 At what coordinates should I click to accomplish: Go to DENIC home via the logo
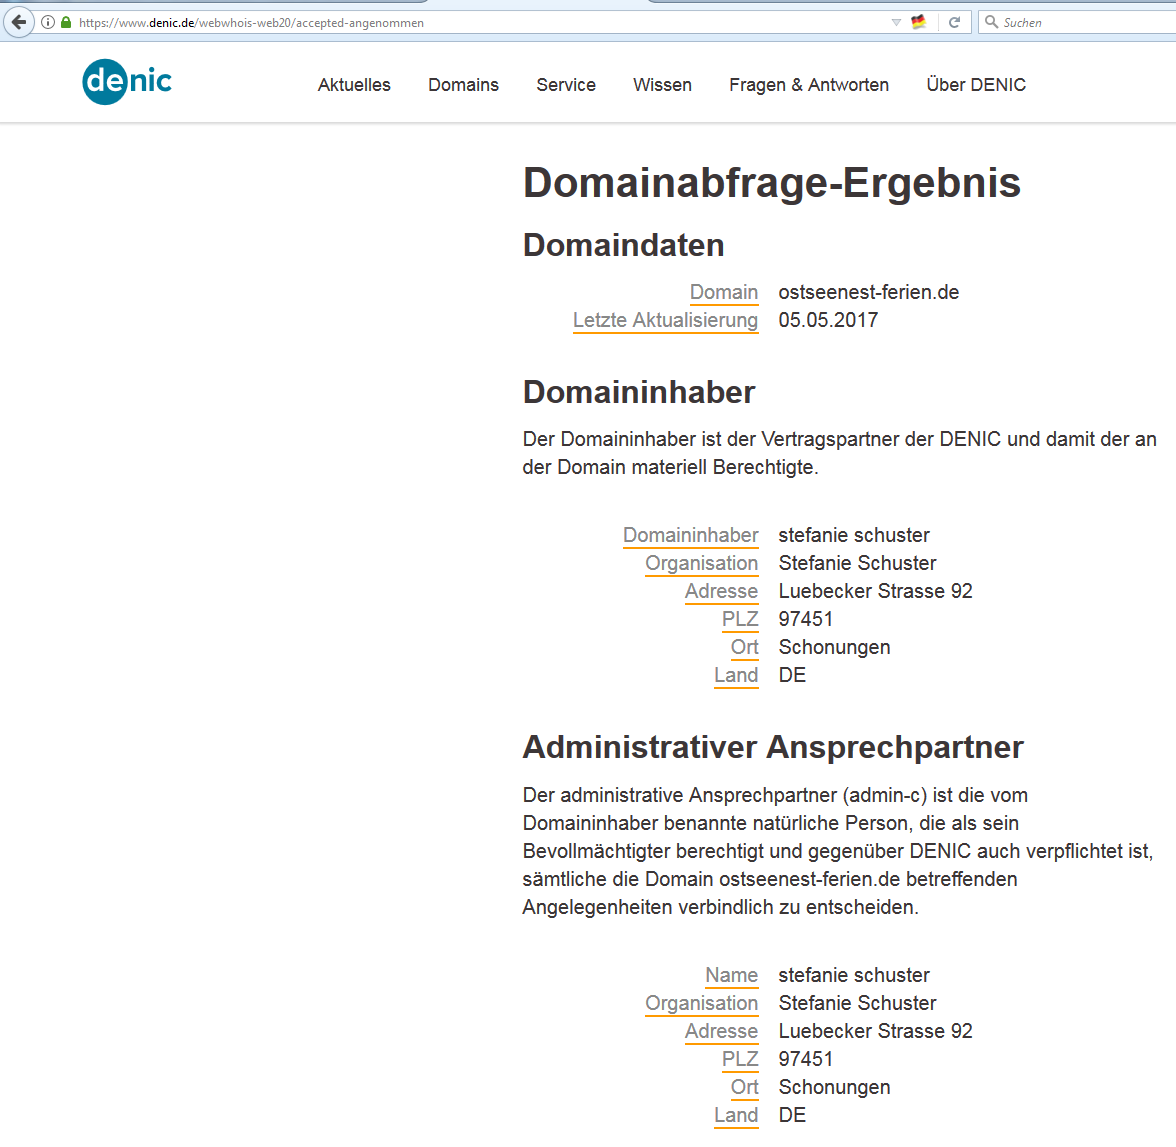127,81
